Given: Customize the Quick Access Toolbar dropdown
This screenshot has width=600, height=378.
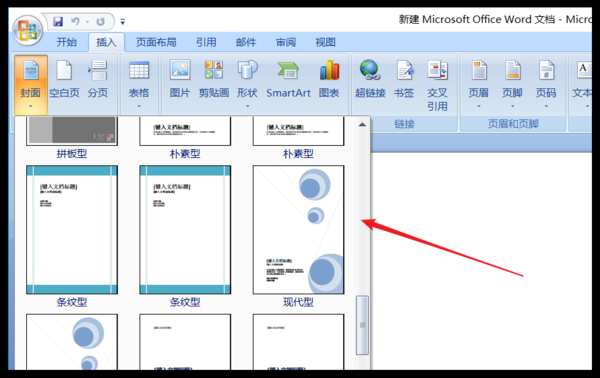Looking at the screenshot, I should (x=122, y=22).
